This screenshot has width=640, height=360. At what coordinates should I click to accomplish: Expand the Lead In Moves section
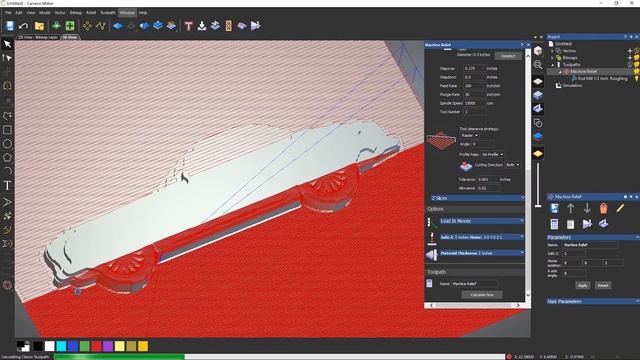[x=482, y=221]
